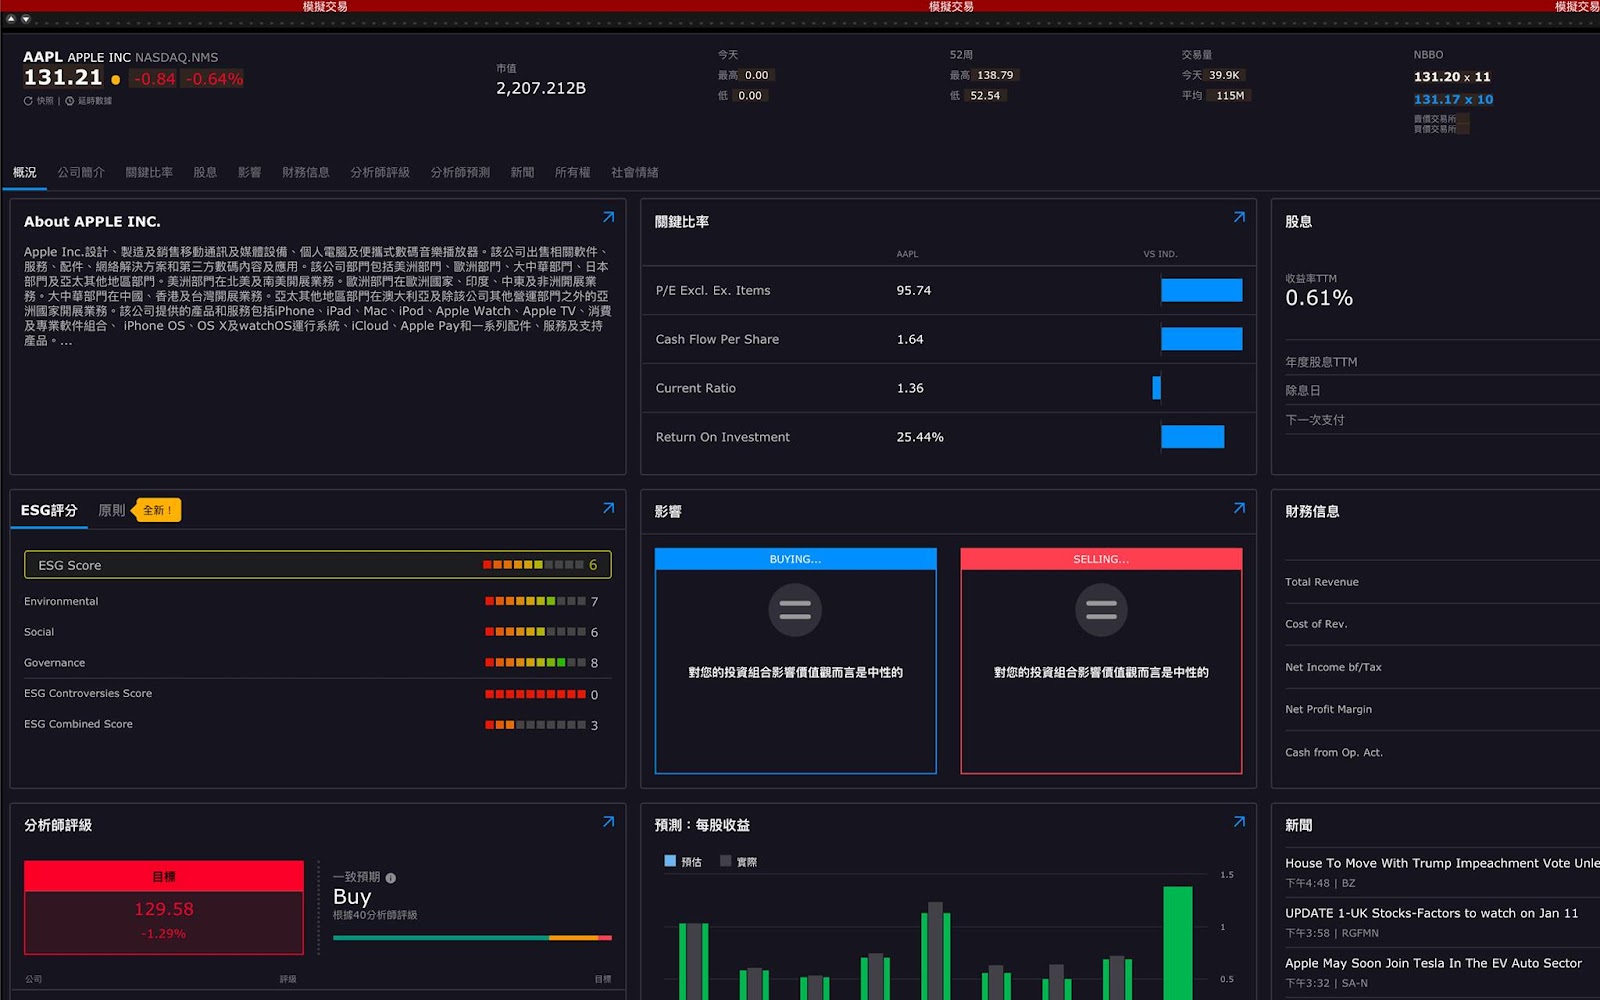This screenshot has width=1600, height=1000.
Task: Open 分析師評級 panel expand arrow
Action: pos(608,822)
